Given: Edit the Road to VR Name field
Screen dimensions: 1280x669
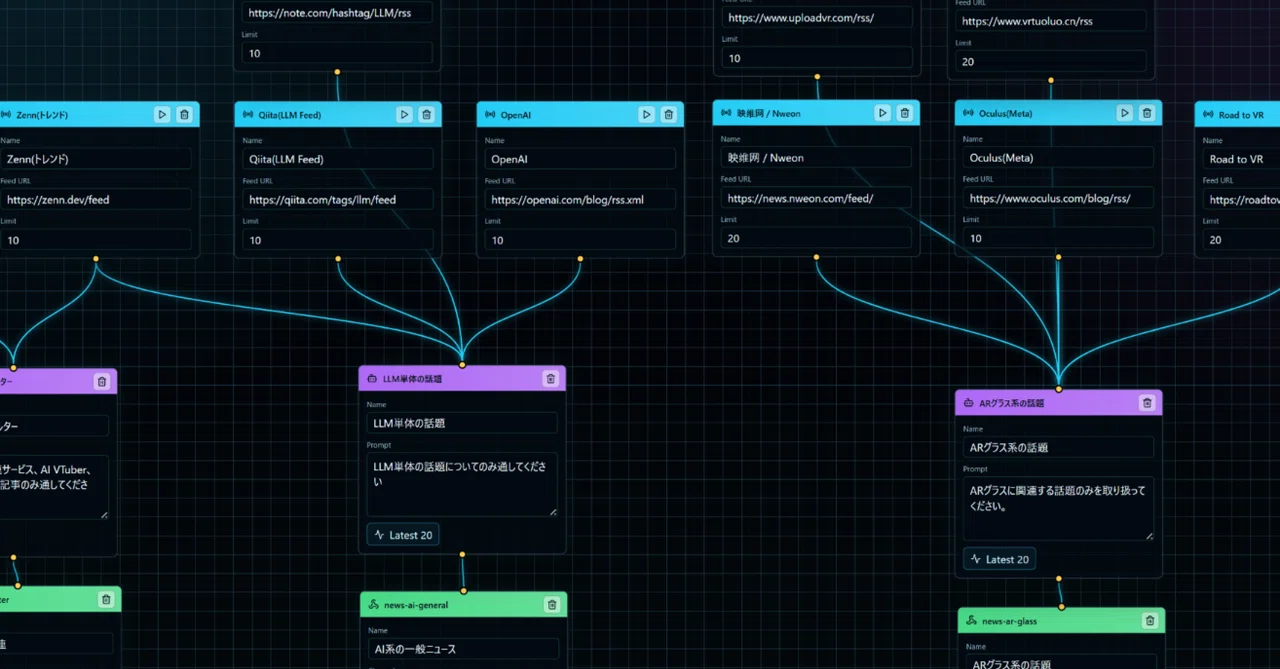Looking at the screenshot, I should coord(1241,159).
